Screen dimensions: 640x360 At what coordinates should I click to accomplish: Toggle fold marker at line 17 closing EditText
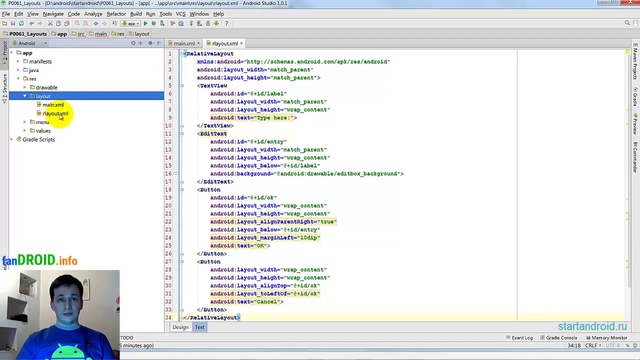(182, 182)
